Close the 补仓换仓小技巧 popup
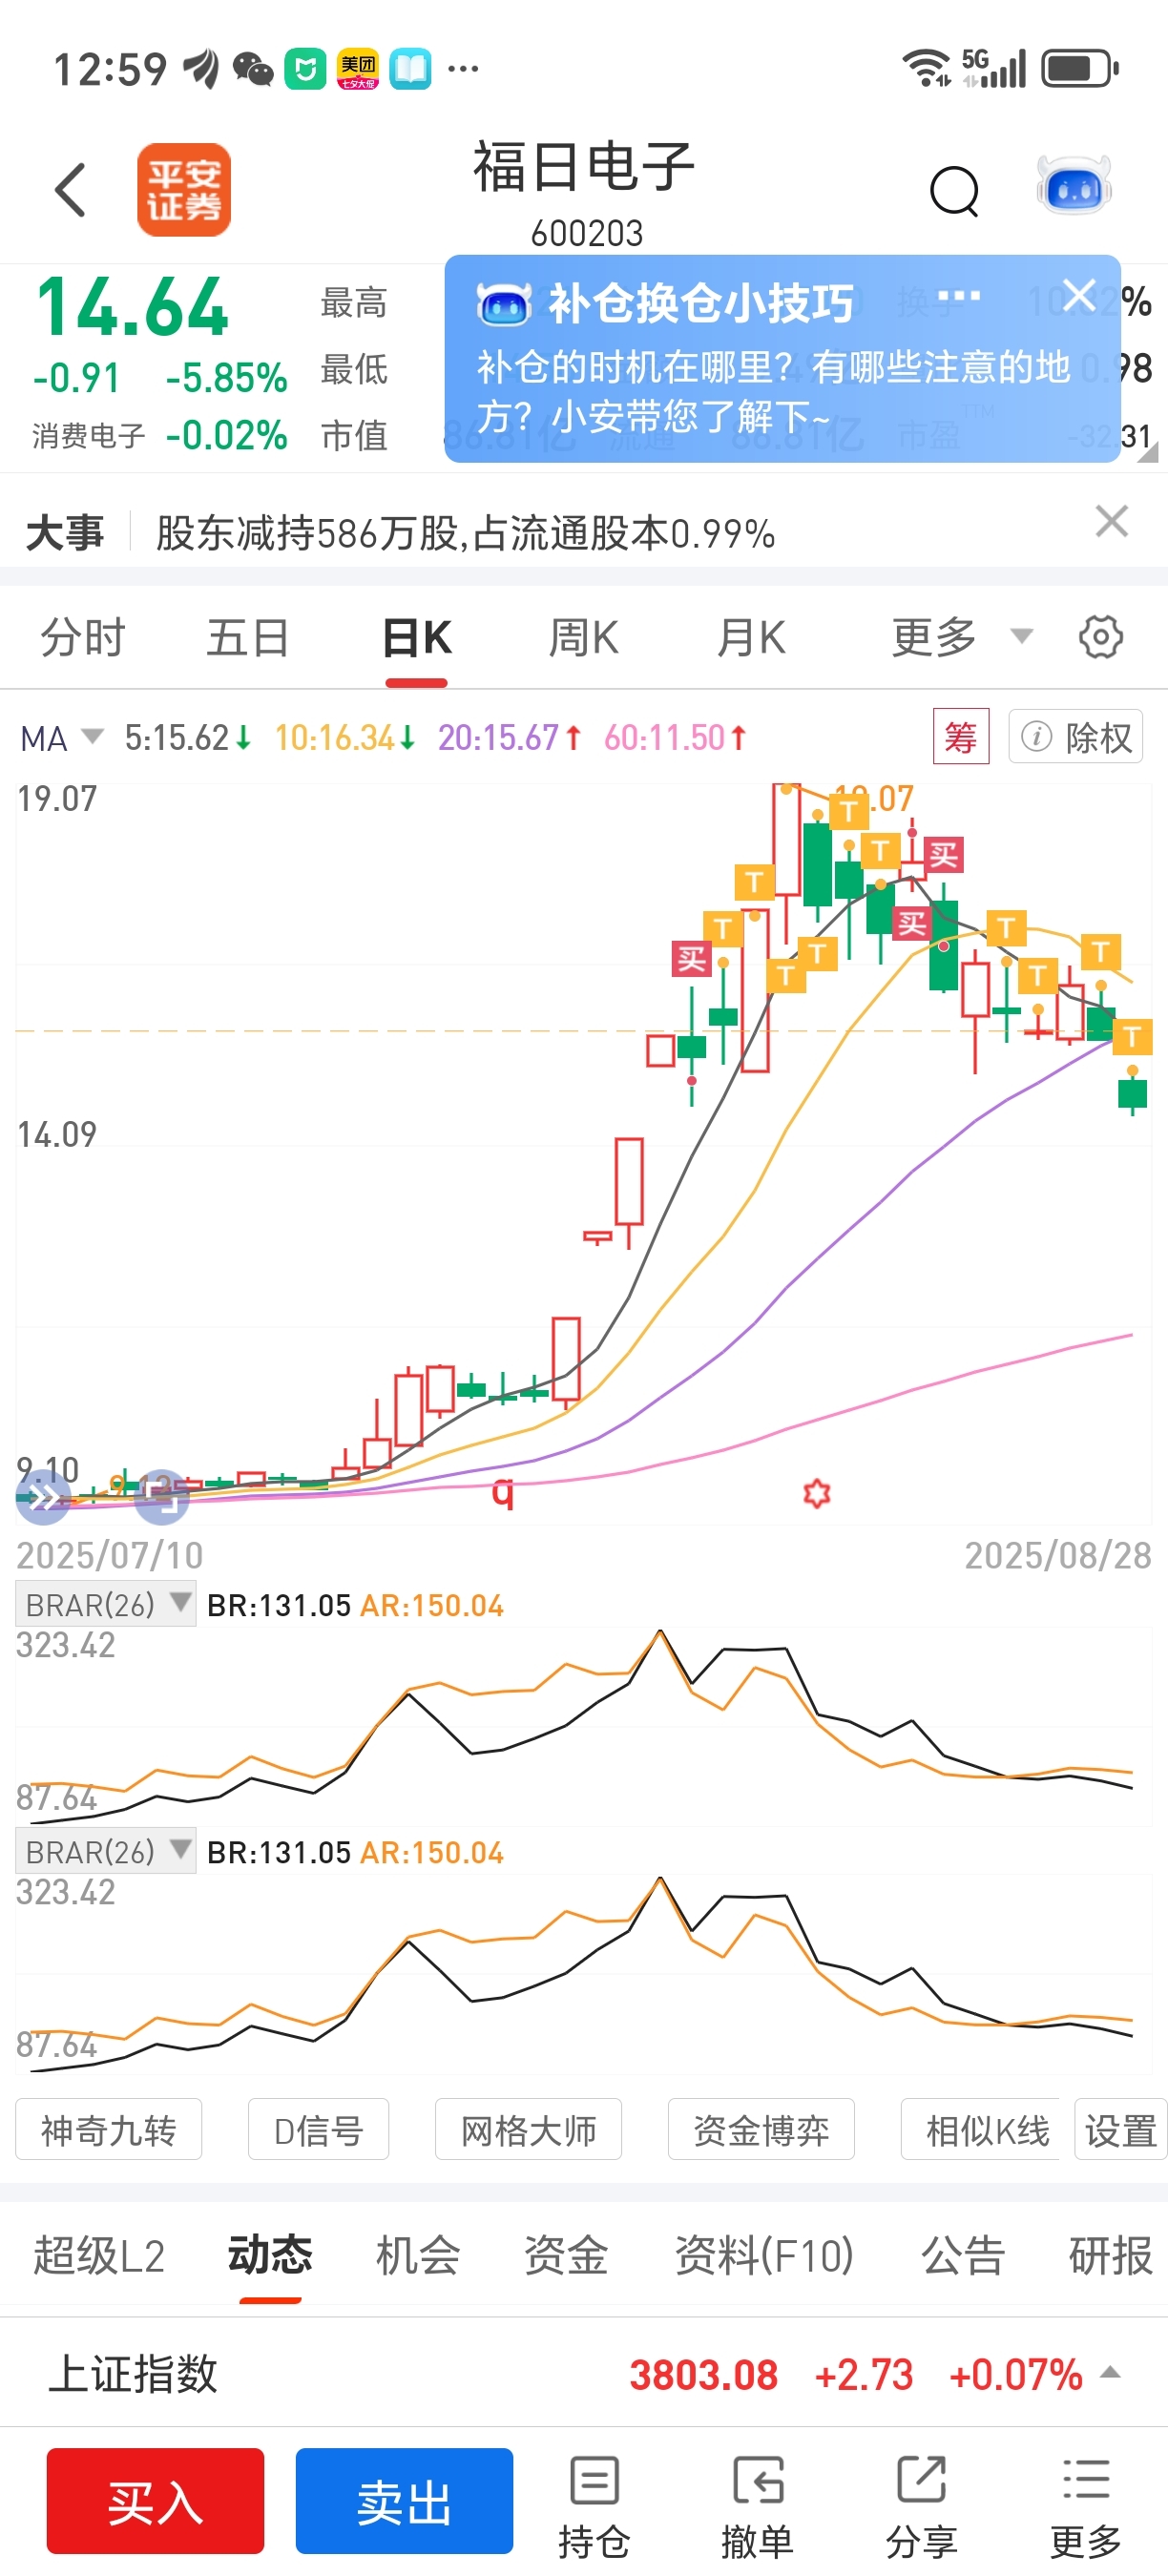1168x2576 pixels. tap(1079, 295)
